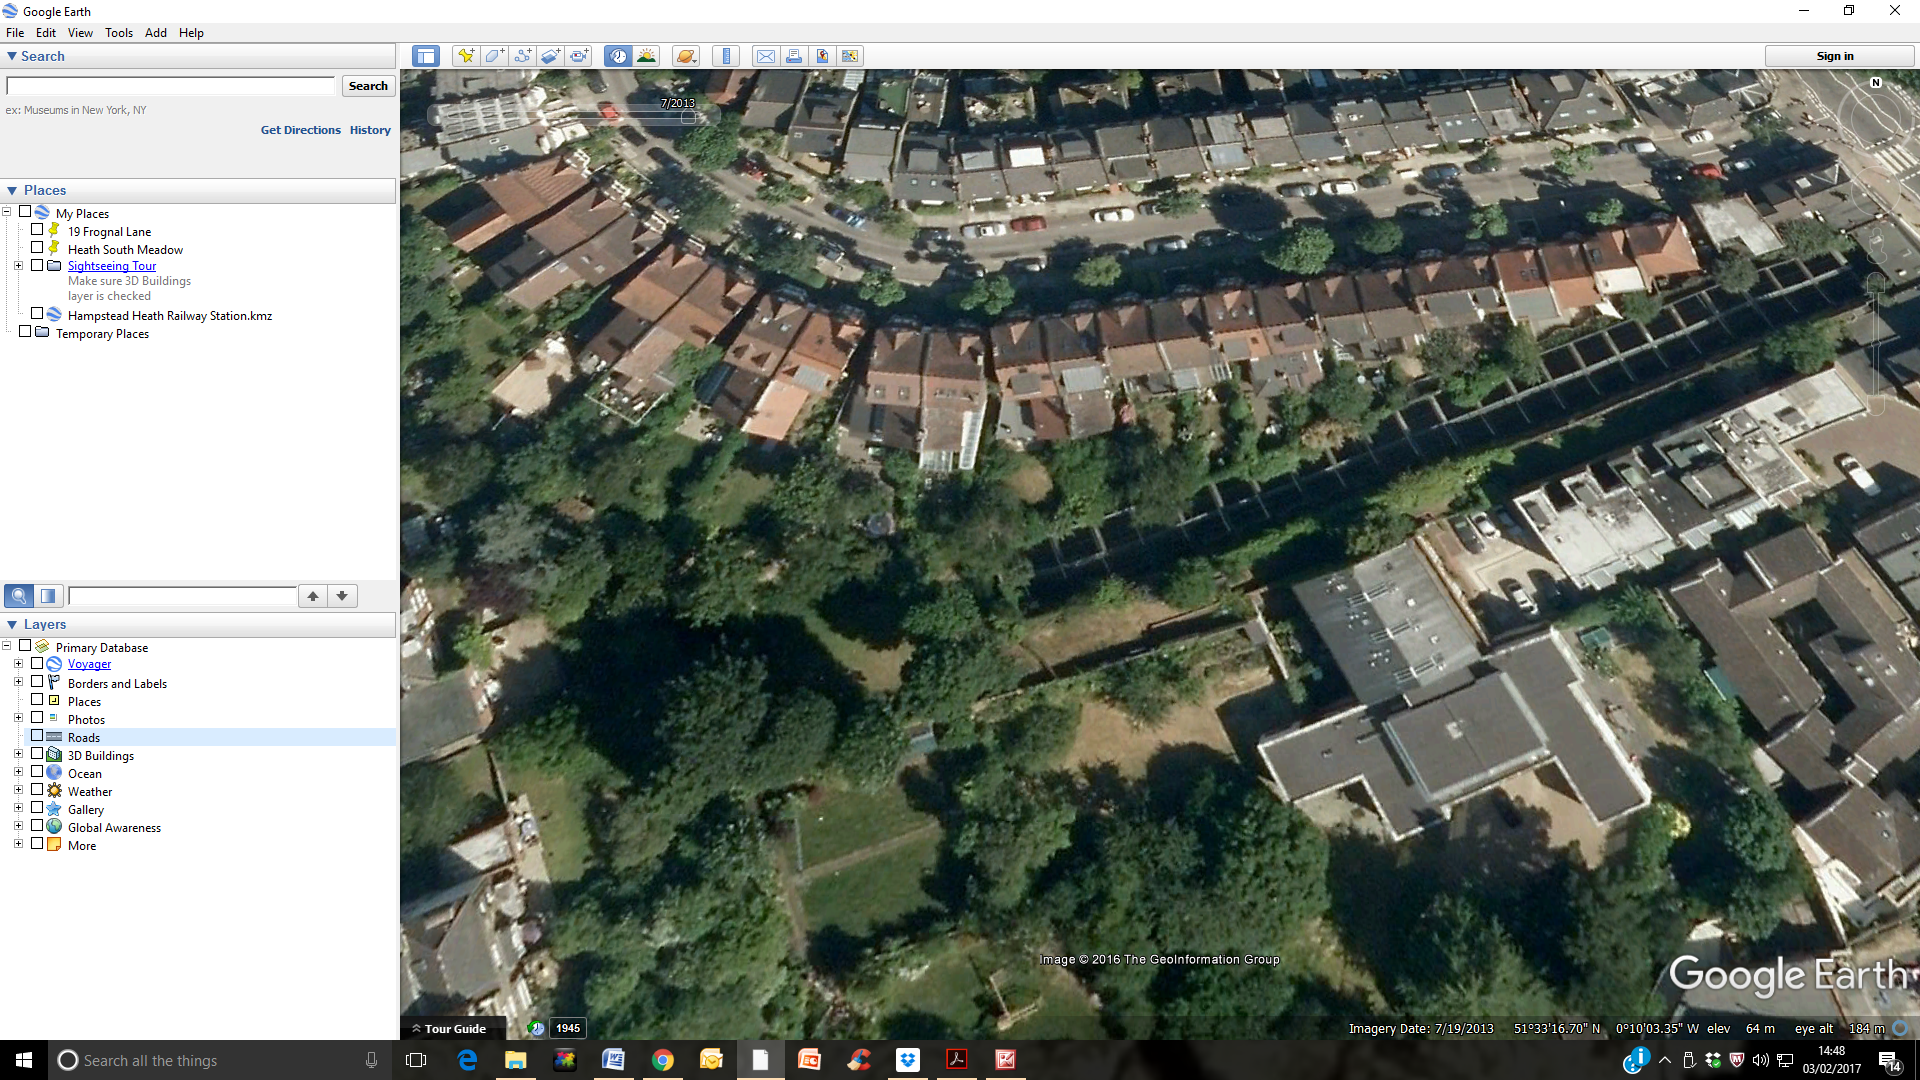Image resolution: width=1920 pixels, height=1080 pixels.
Task: Enable the 3D Buildings layer checkbox
Action: 37,754
